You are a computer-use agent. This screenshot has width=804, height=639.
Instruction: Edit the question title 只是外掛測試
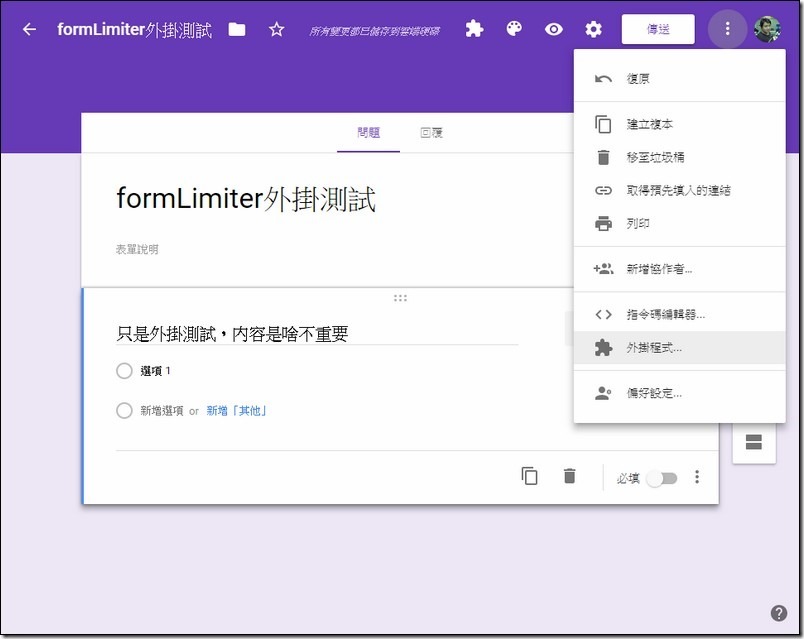click(316, 334)
